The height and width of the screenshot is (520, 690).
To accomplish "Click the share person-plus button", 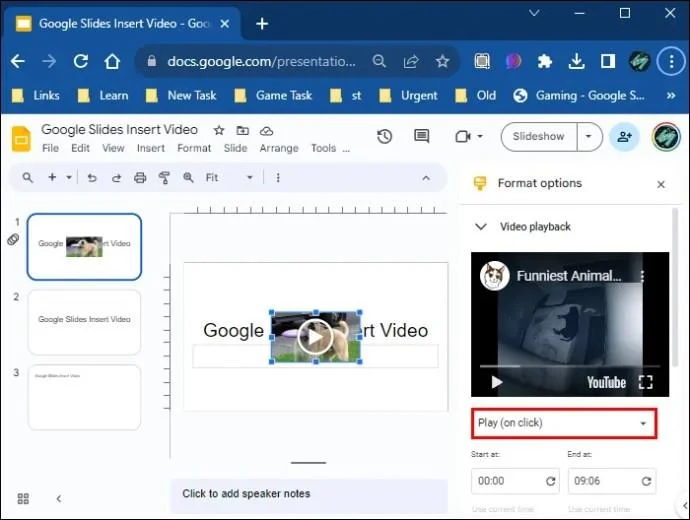I will tap(624, 137).
